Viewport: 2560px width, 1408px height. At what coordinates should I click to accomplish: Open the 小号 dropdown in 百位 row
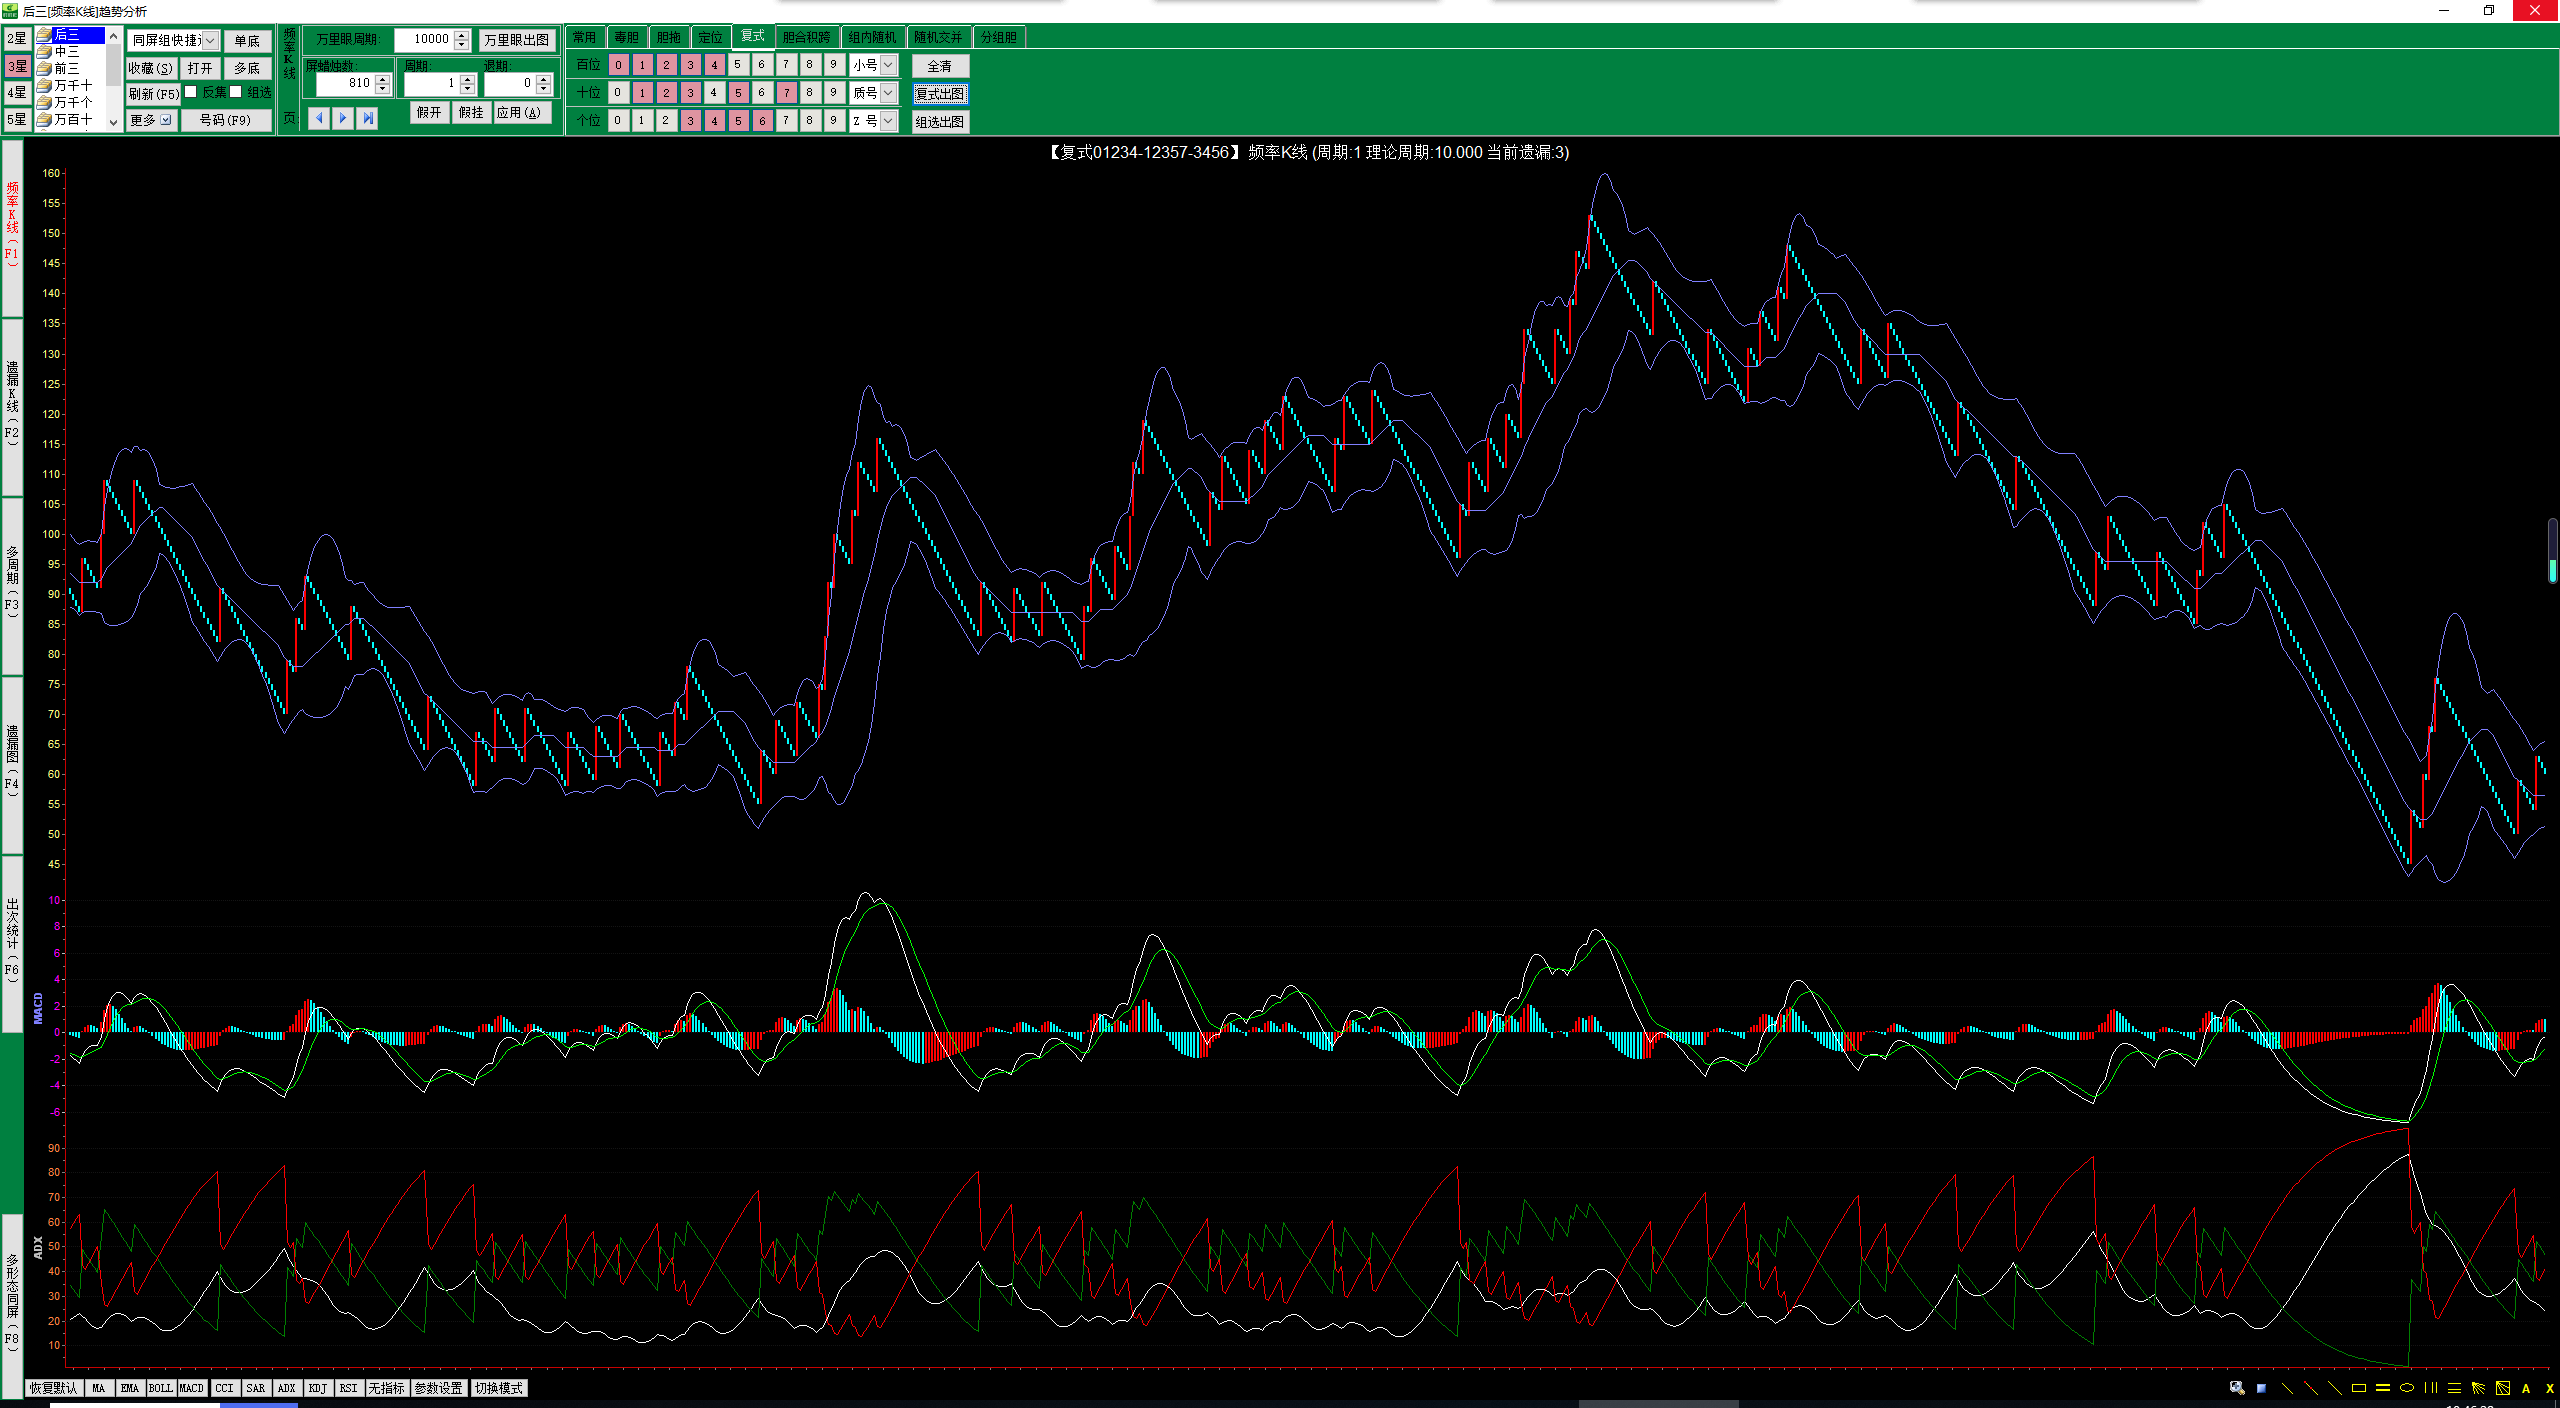[x=888, y=65]
